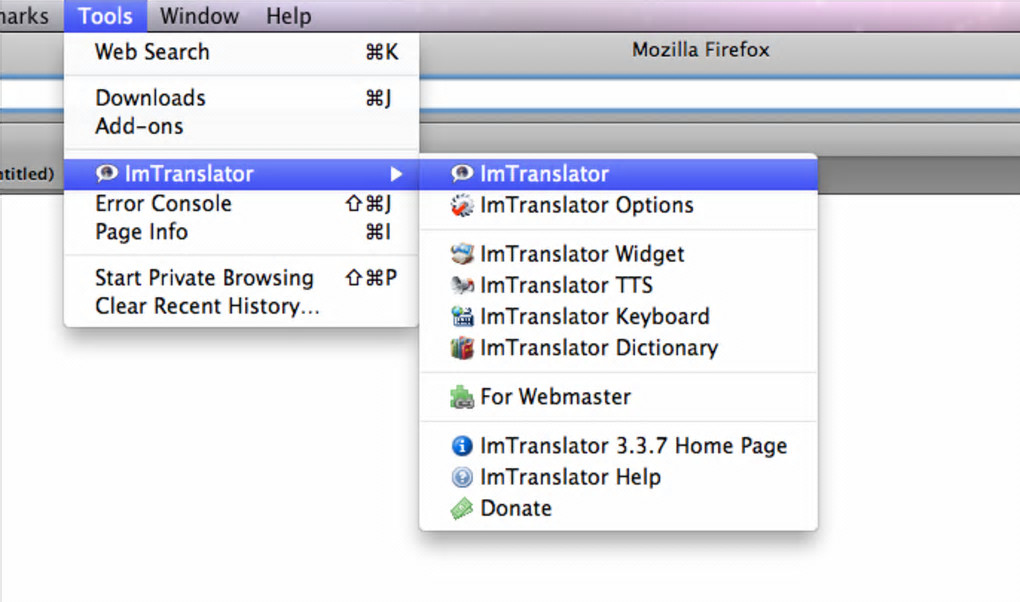This screenshot has width=1020, height=602.
Task: Select Clear Recent History option
Action: (x=207, y=307)
